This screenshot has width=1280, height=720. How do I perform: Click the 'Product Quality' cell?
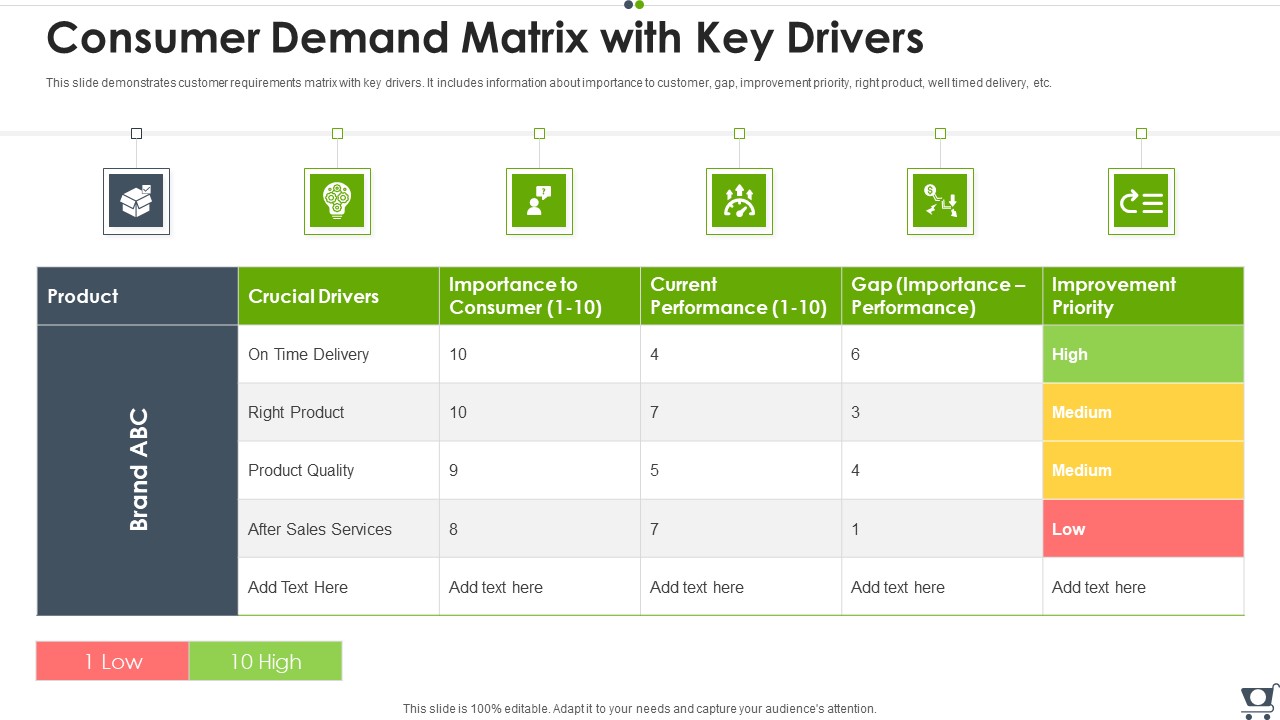pos(338,470)
